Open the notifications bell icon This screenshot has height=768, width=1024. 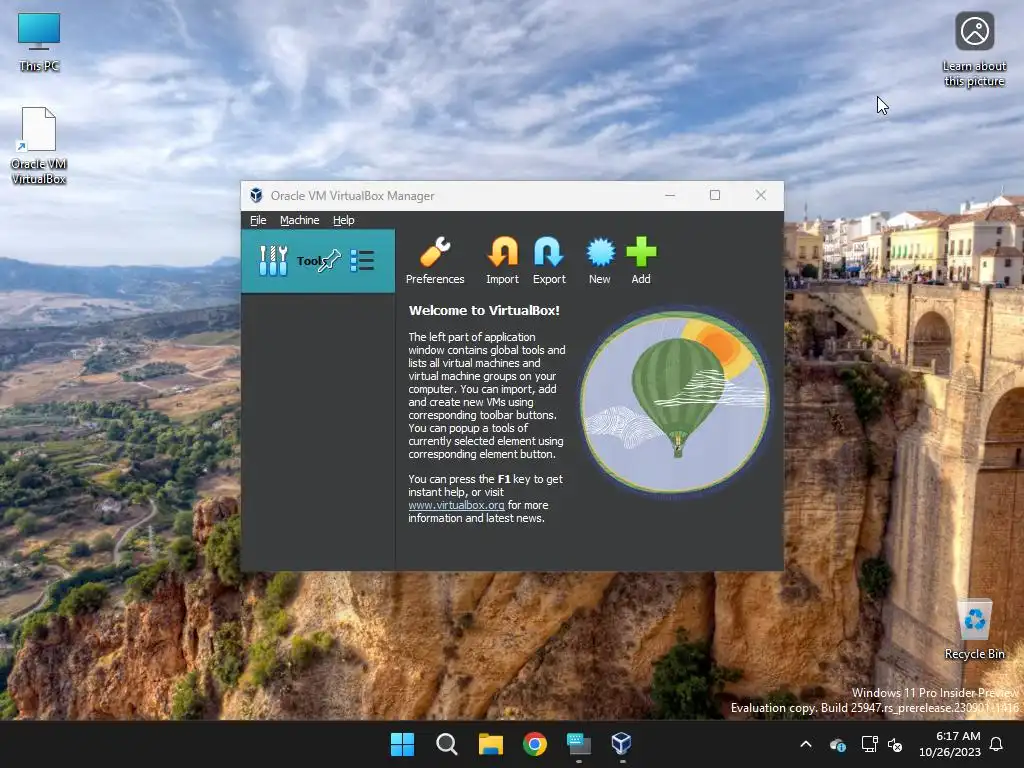coord(997,744)
